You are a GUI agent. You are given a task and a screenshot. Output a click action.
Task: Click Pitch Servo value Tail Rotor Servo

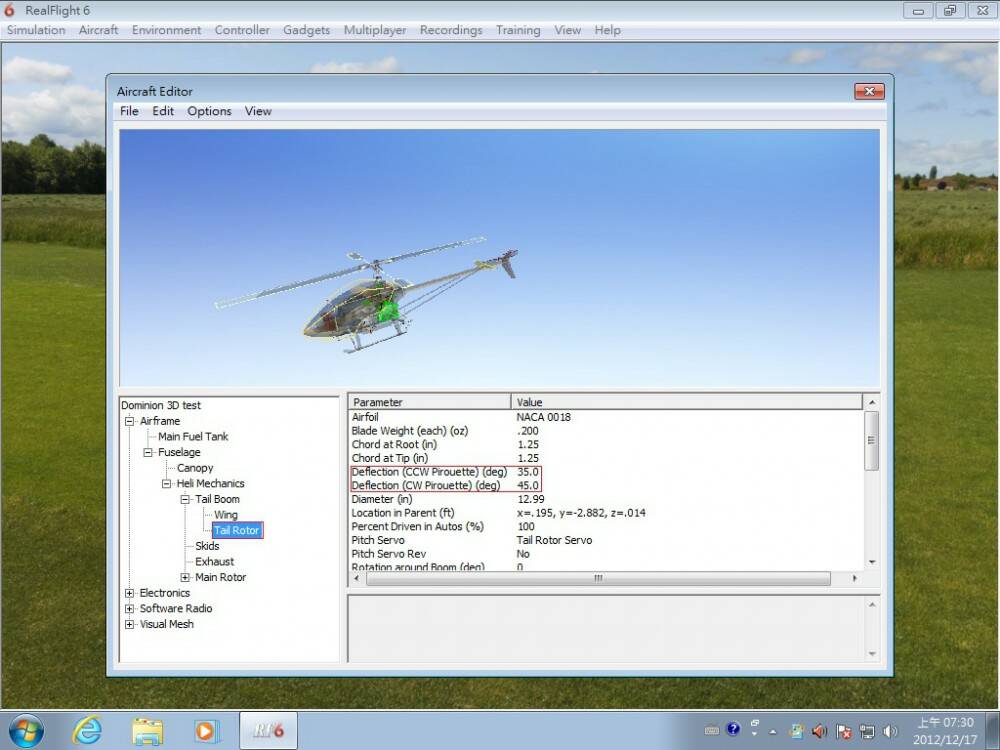click(554, 540)
